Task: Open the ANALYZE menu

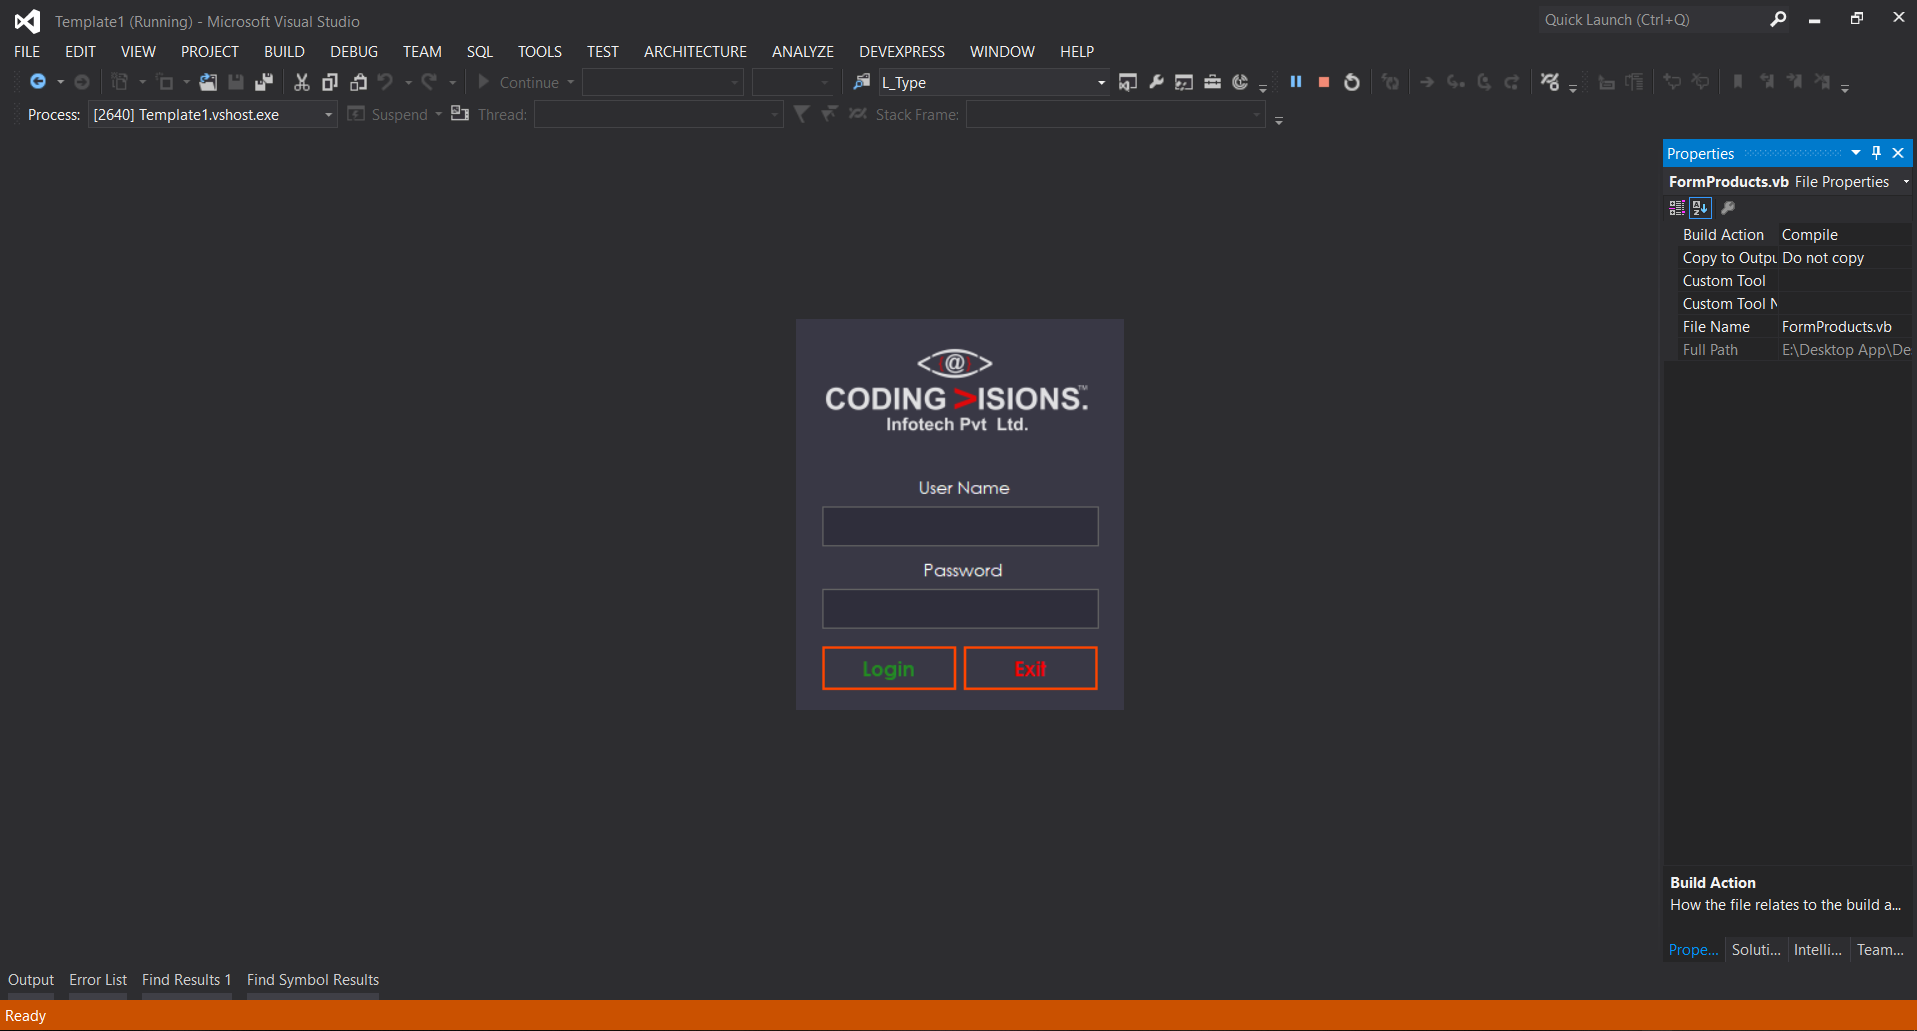Action: (803, 51)
